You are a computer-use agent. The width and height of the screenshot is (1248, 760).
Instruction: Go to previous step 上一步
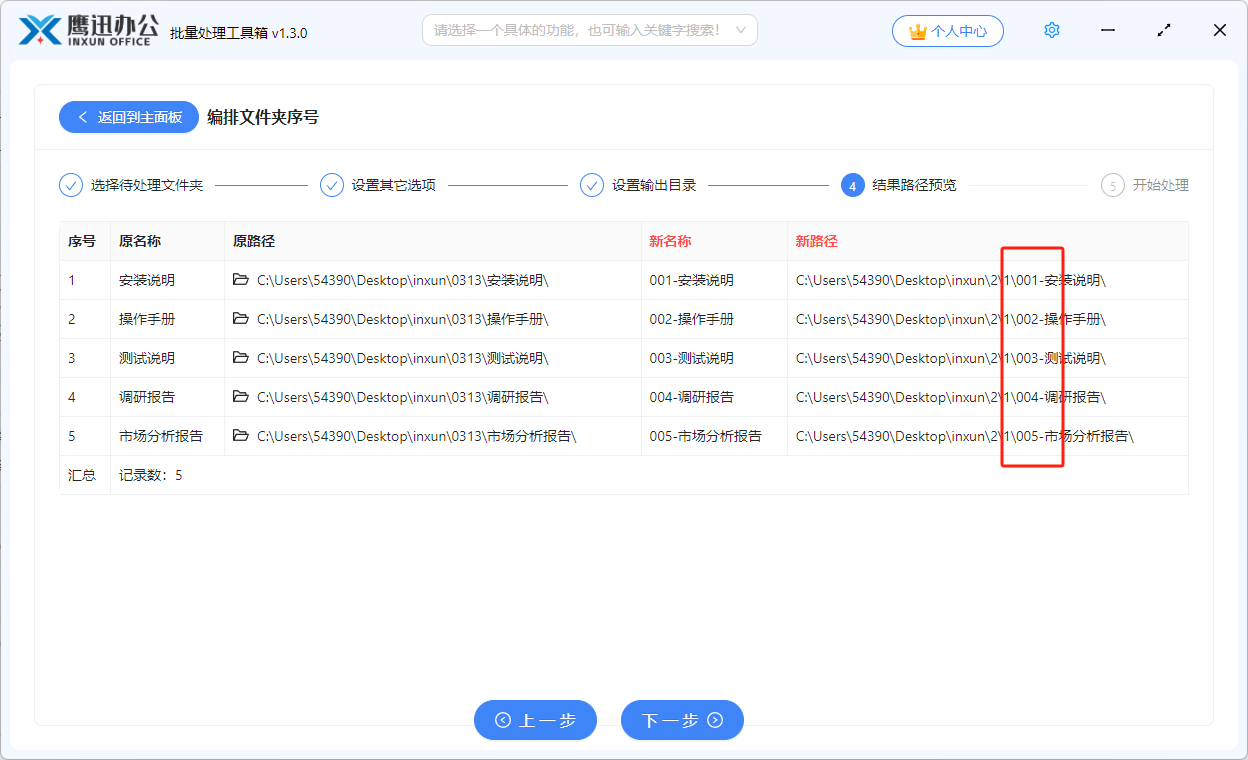pos(535,720)
